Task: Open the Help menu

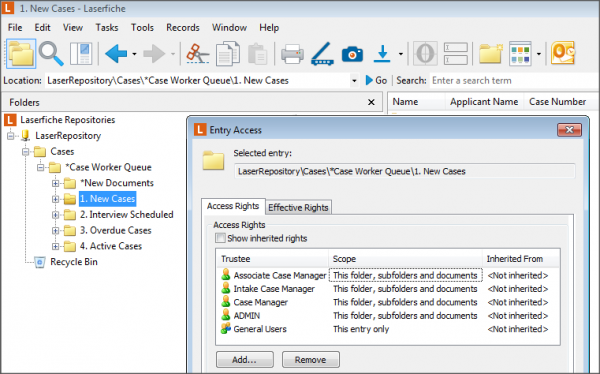Action: (269, 28)
